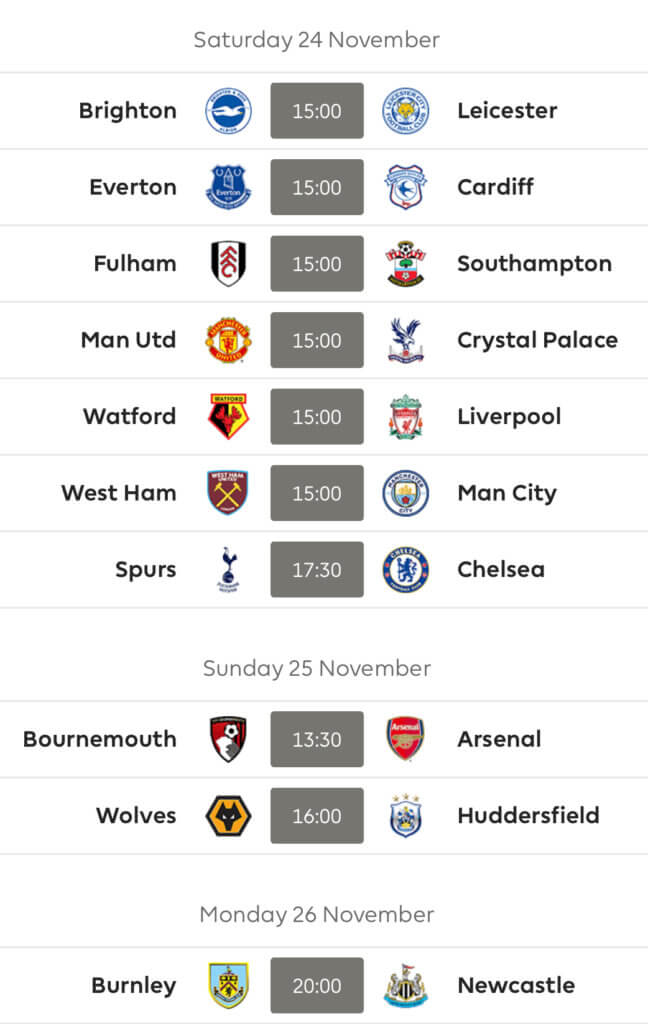Viewport: 648px width, 1024px height.
Task: Open the Huddersfield team name link
Action: tap(528, 815)
